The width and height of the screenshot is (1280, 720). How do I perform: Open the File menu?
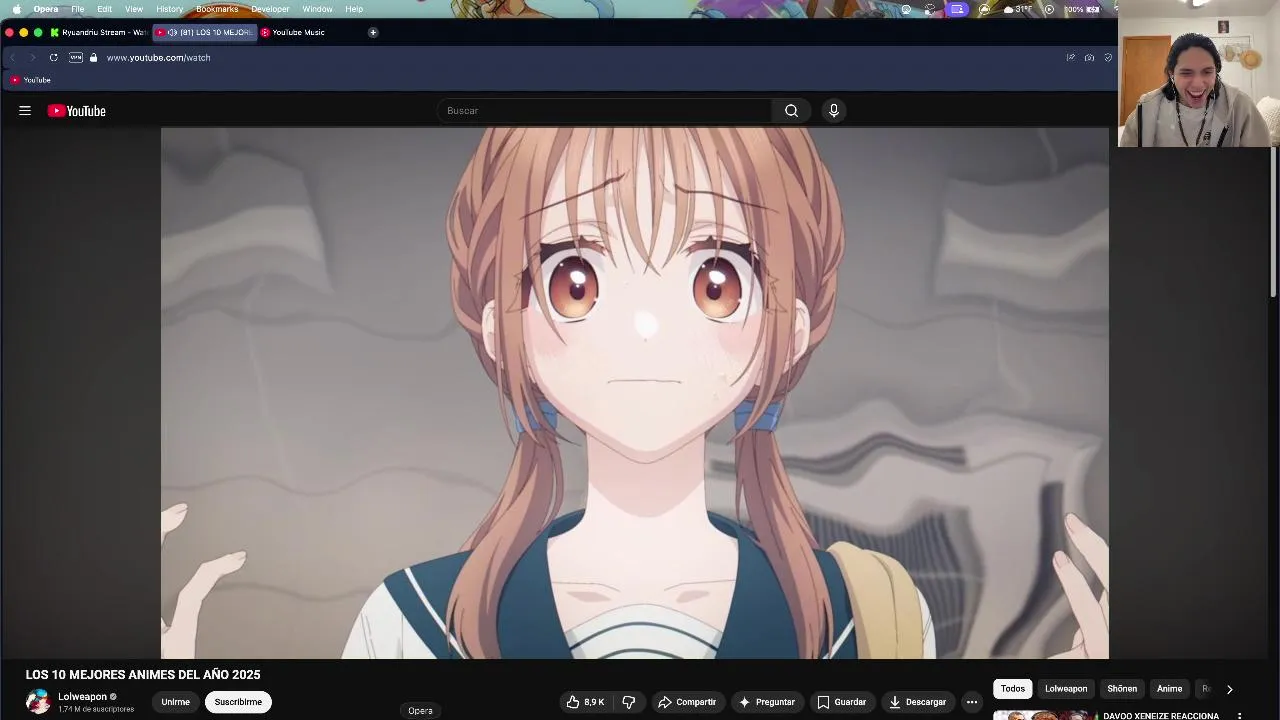[77, 9]
